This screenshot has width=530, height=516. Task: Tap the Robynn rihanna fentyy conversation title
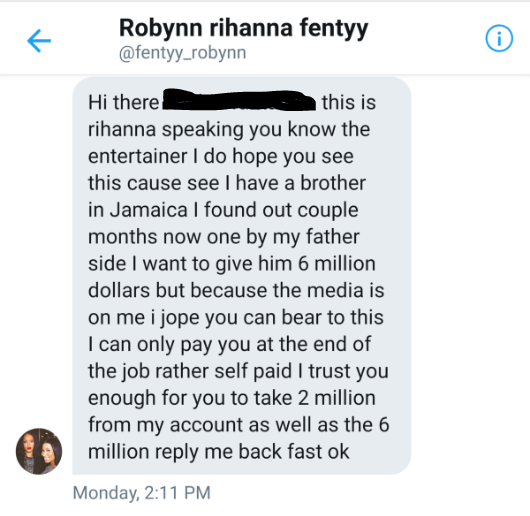(243, 28)
